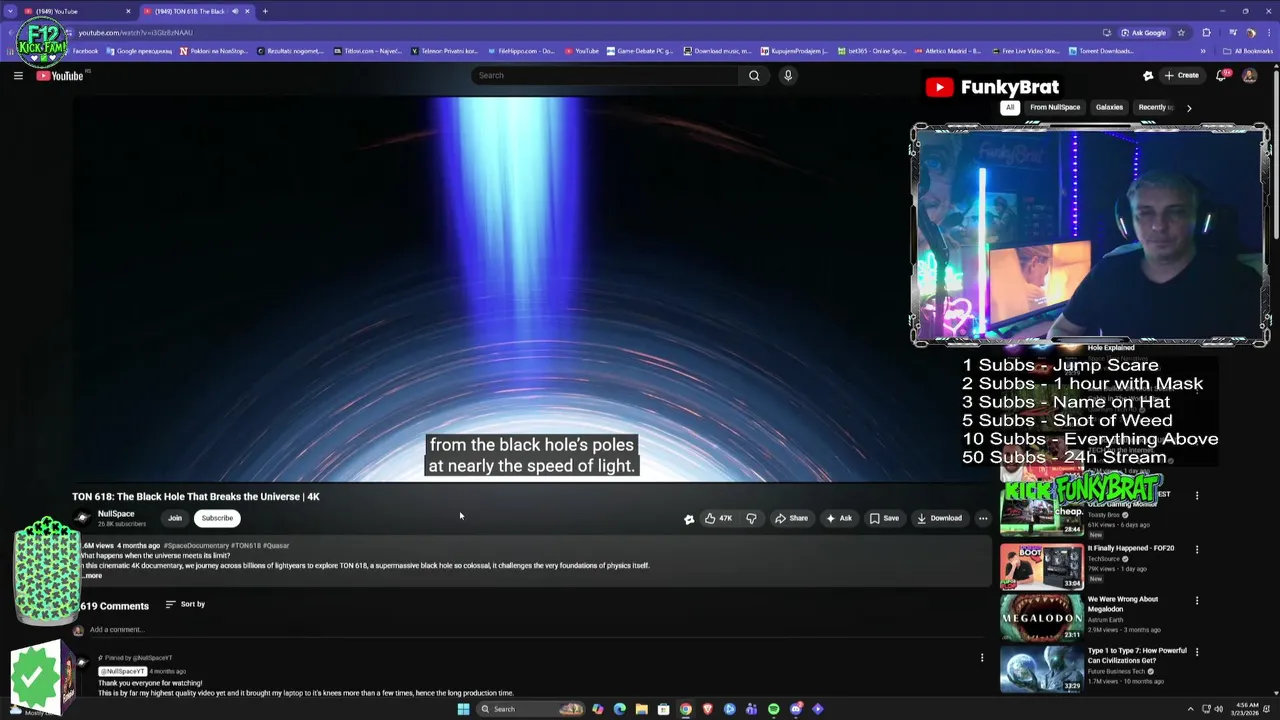Dislike the TON 618 video
Viewport: 1280px width, 720px height.
pos(751,518)
